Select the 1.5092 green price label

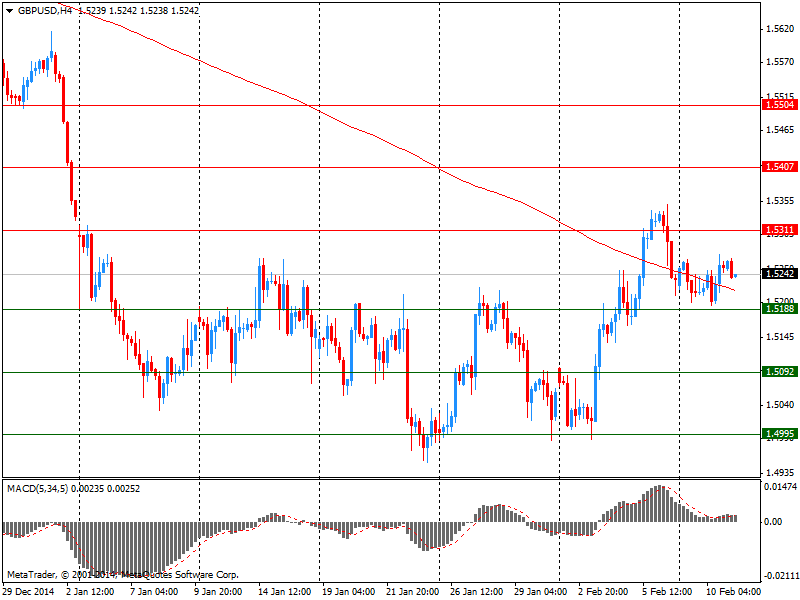tap(780, 372)
